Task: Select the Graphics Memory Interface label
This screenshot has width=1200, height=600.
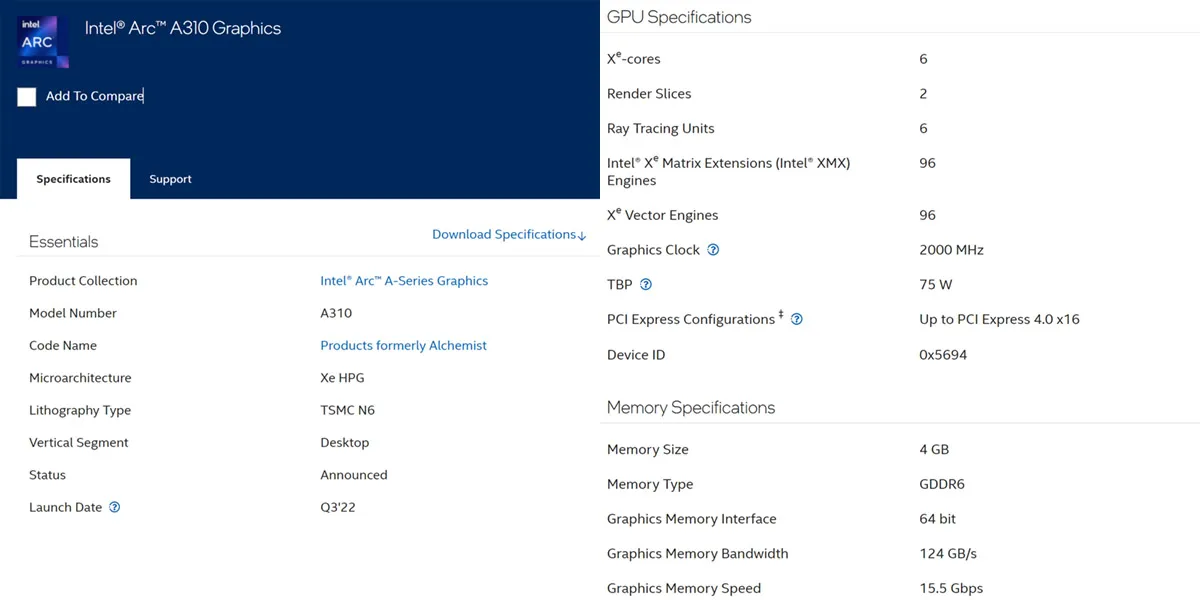Action: (x=692, y=519)
